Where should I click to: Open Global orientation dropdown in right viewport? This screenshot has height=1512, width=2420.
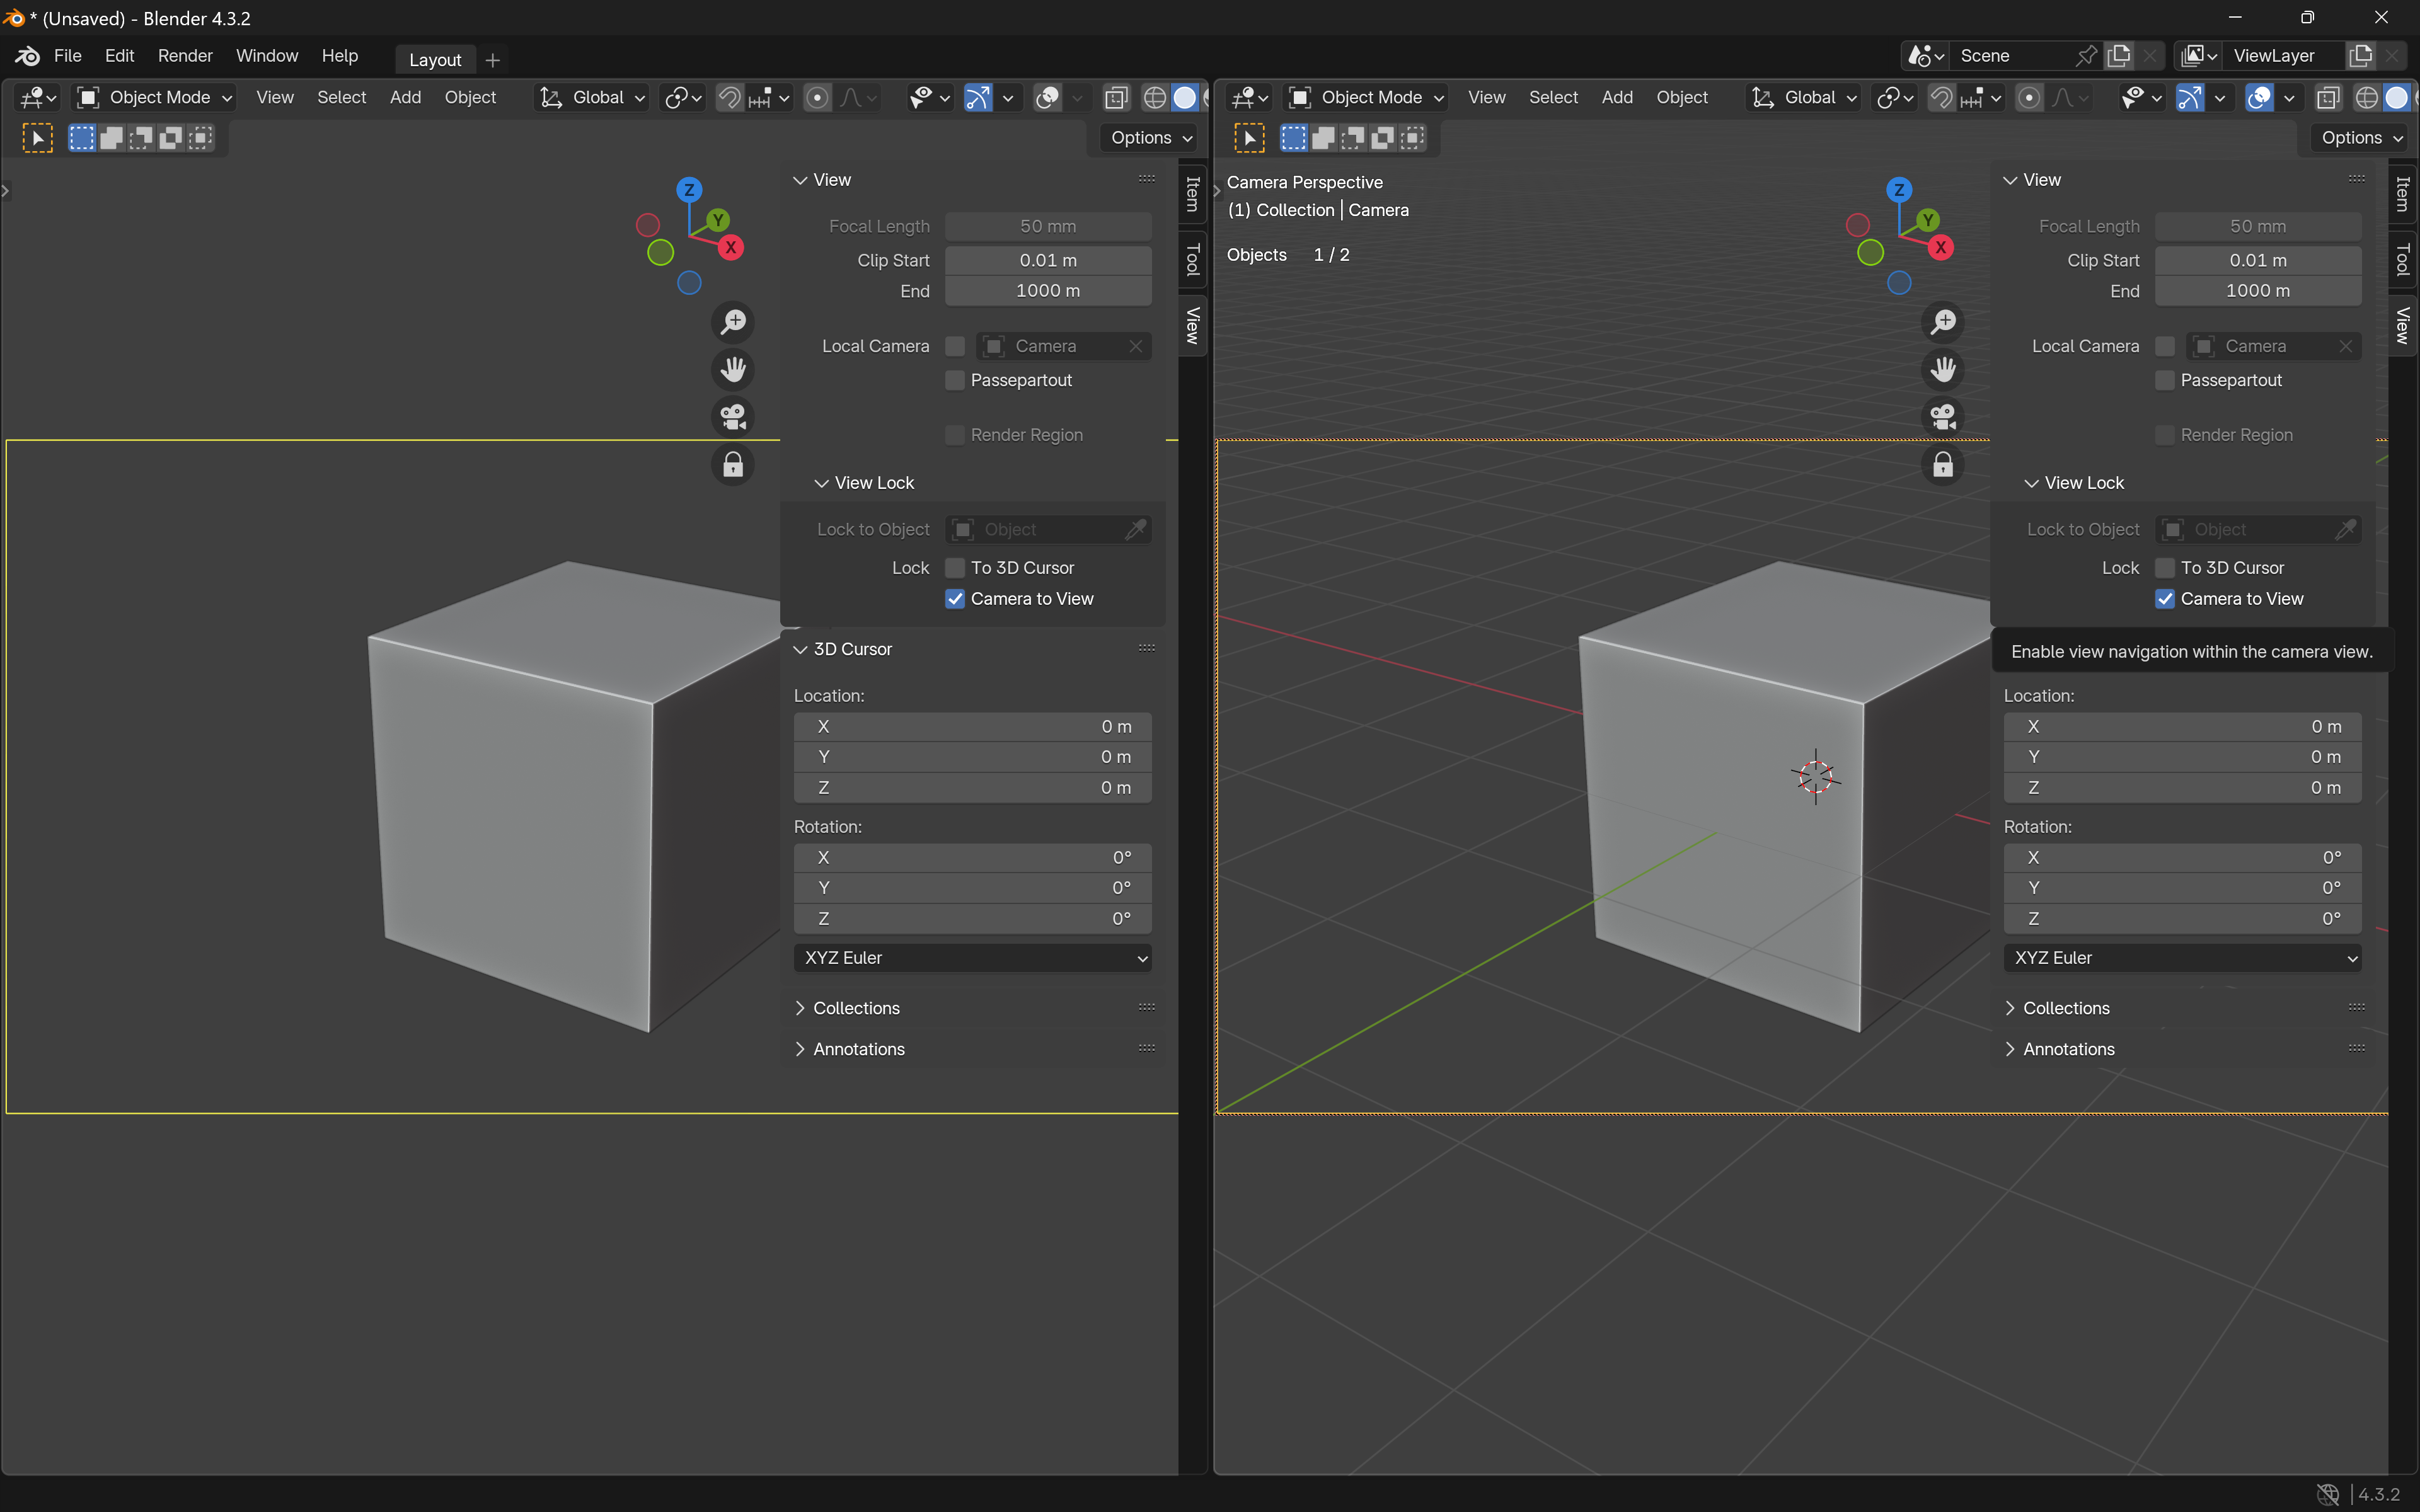tap(1804, 97)
